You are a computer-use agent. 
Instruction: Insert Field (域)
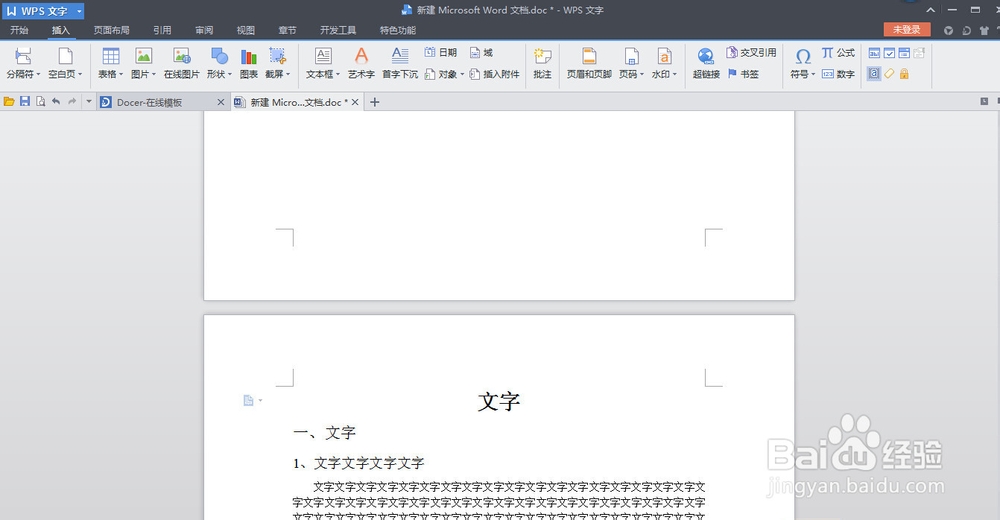tap(482, 52)
